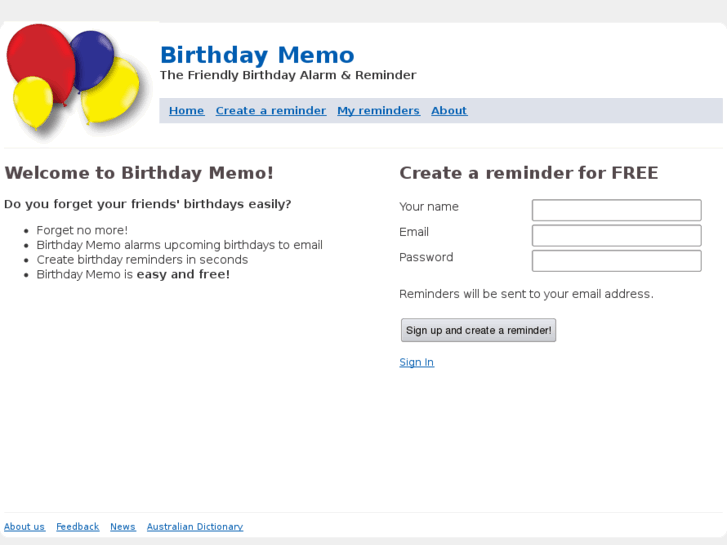Screen dimensions: 727x545
Task: Open the About navigation link
Action: pyautogui.click(x=449, y=111)
